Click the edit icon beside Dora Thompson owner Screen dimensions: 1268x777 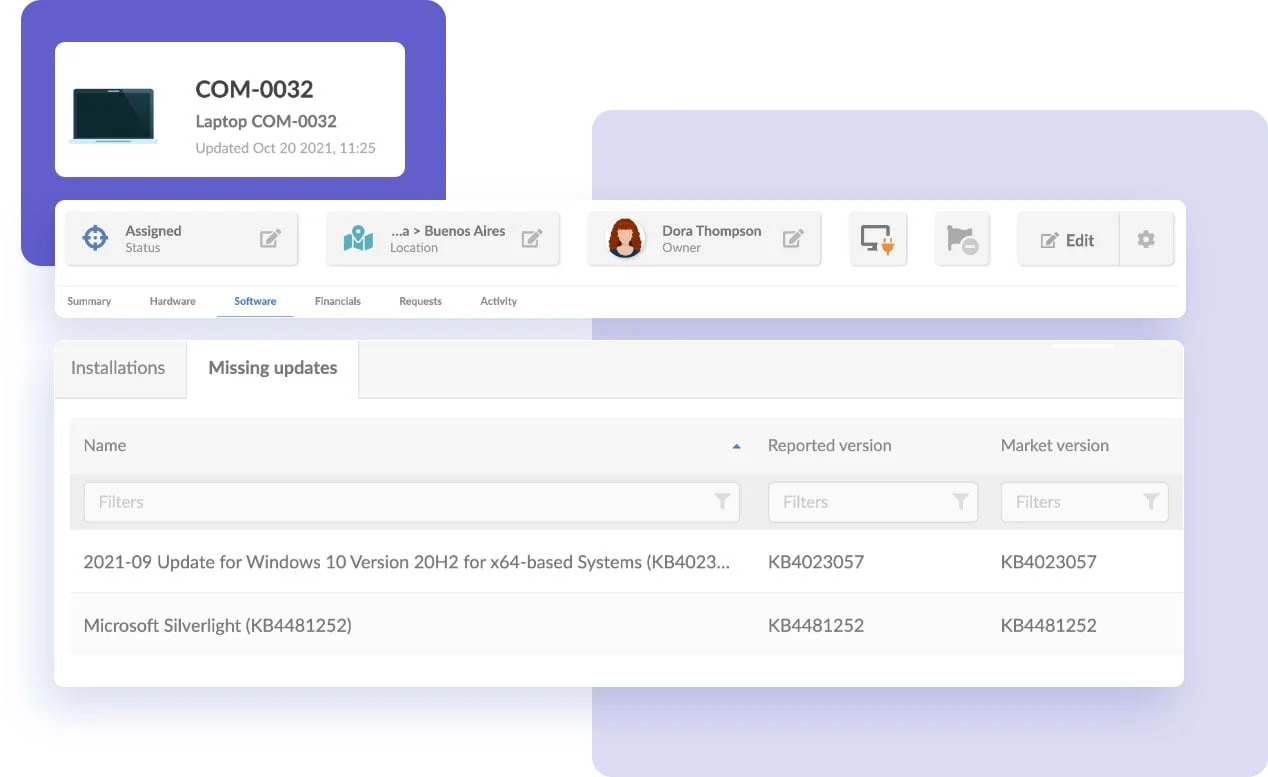[x=793, y=239]
